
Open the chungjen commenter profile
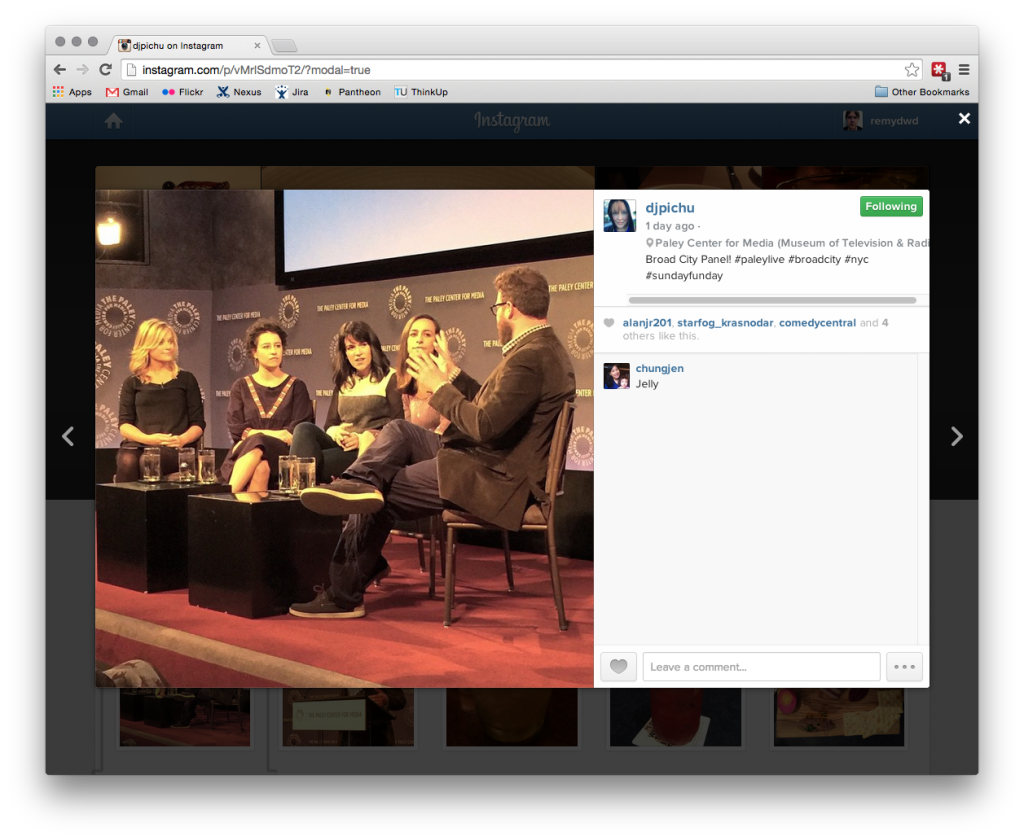pyautogui.click(x=659, y=368)
